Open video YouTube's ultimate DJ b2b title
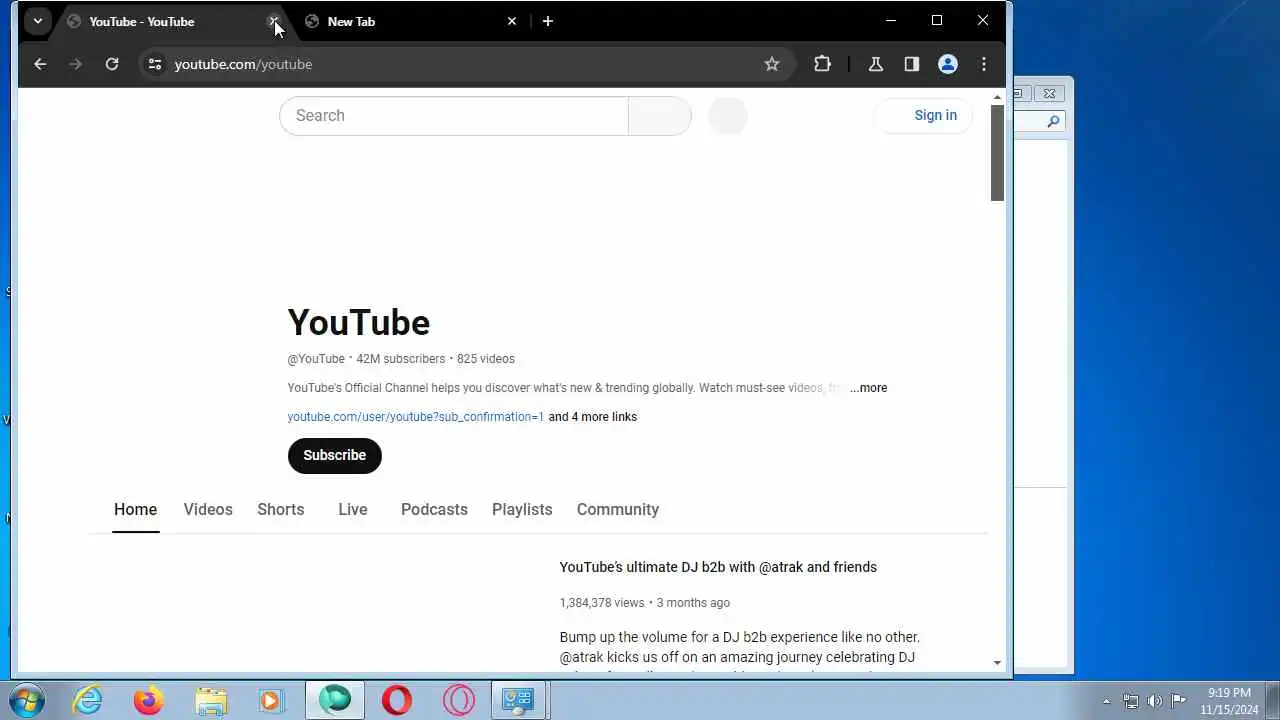 tap(718, 567)
